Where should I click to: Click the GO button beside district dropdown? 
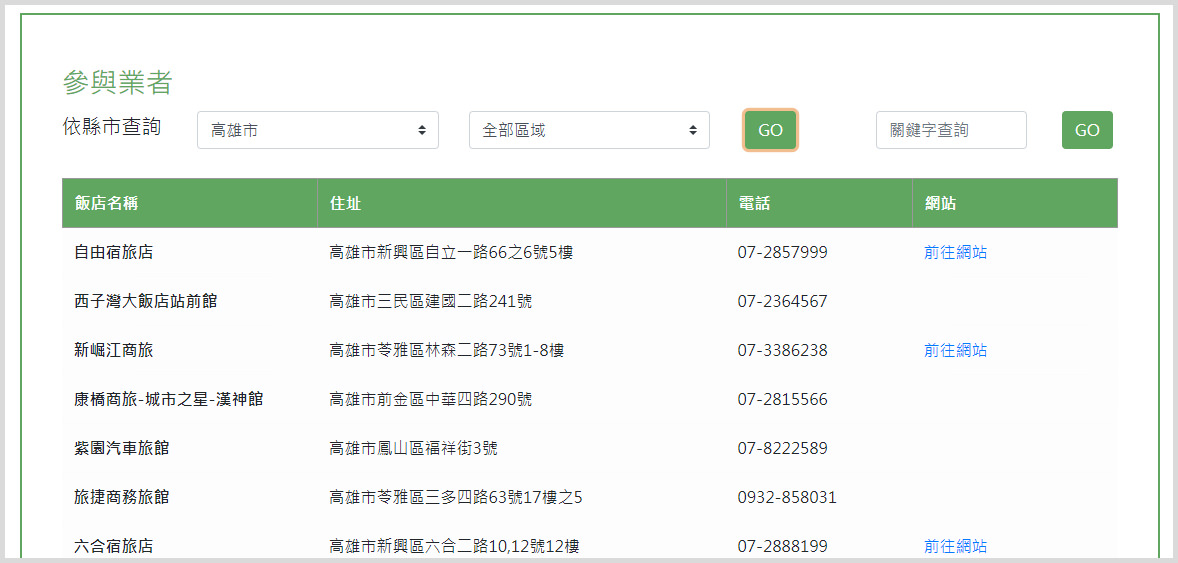[x=770, y=130]
